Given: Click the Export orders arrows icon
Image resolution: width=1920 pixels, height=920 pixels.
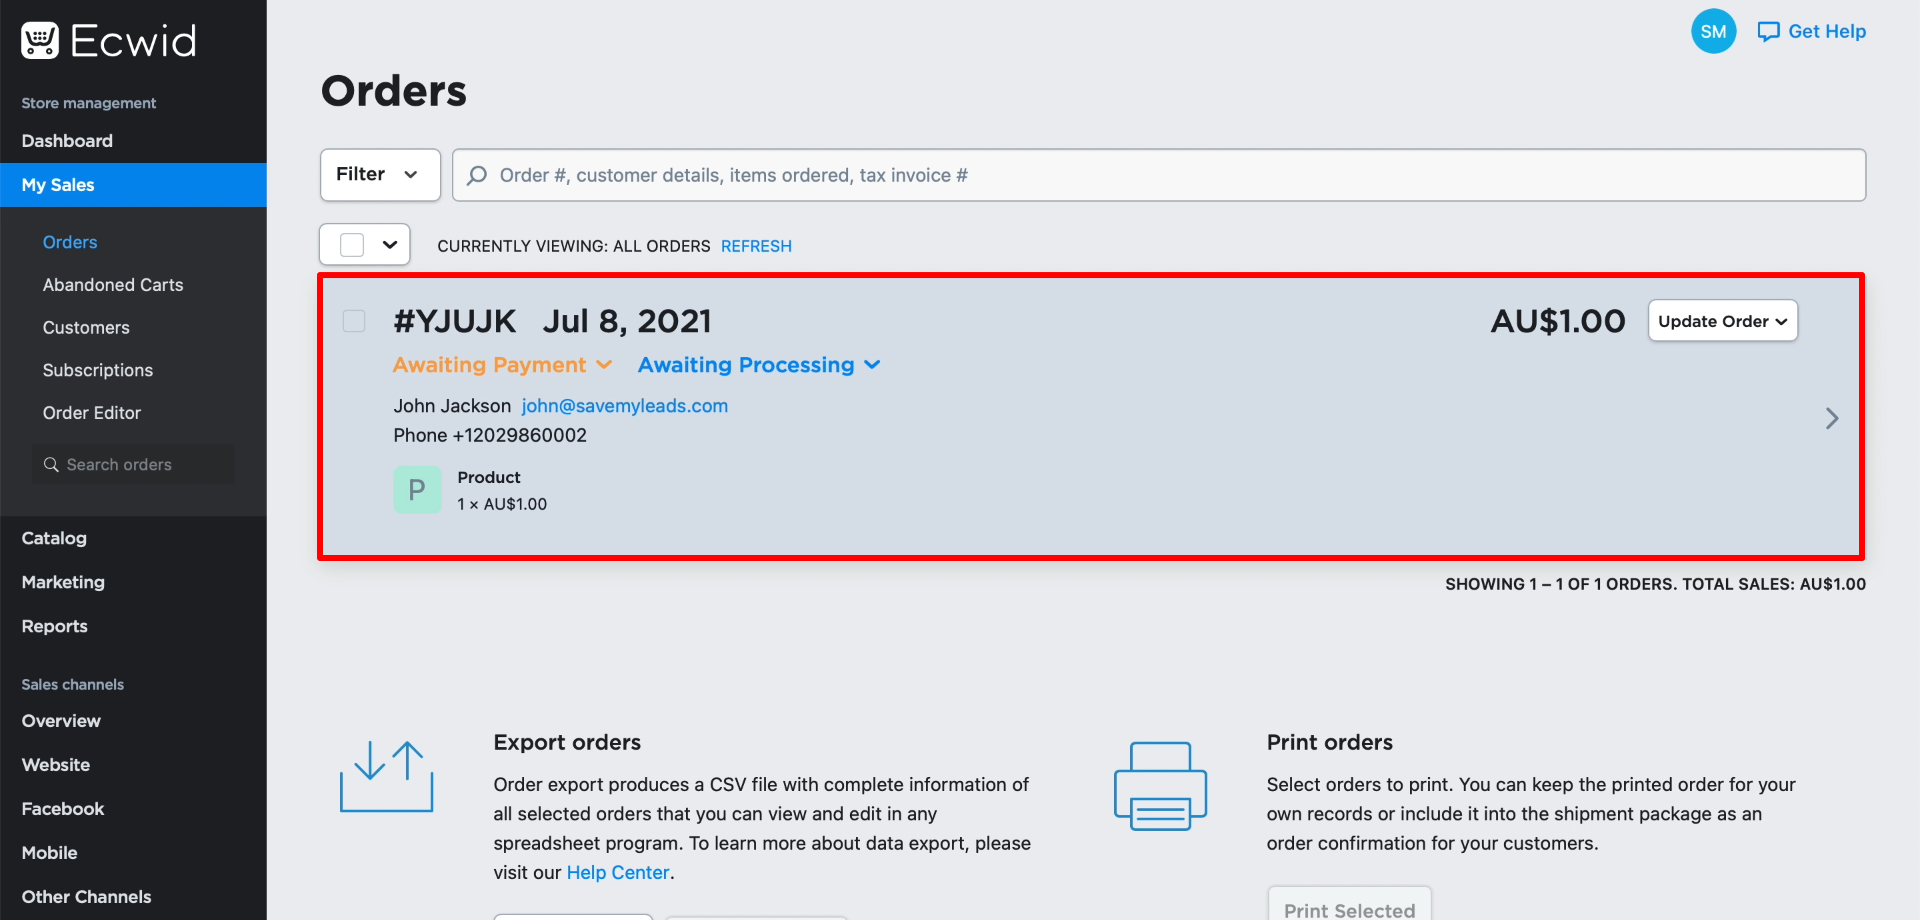Looking at the screenshot, I should click(386, 777).
